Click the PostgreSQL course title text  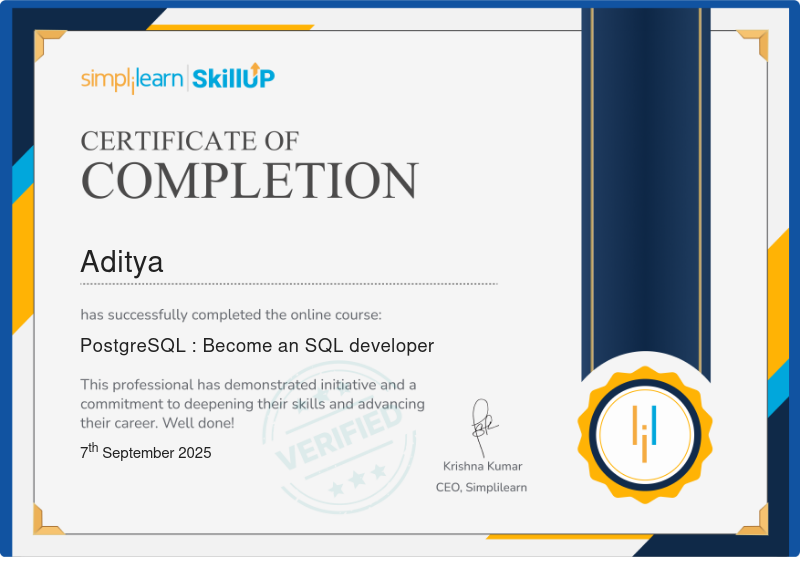(257, 346)
